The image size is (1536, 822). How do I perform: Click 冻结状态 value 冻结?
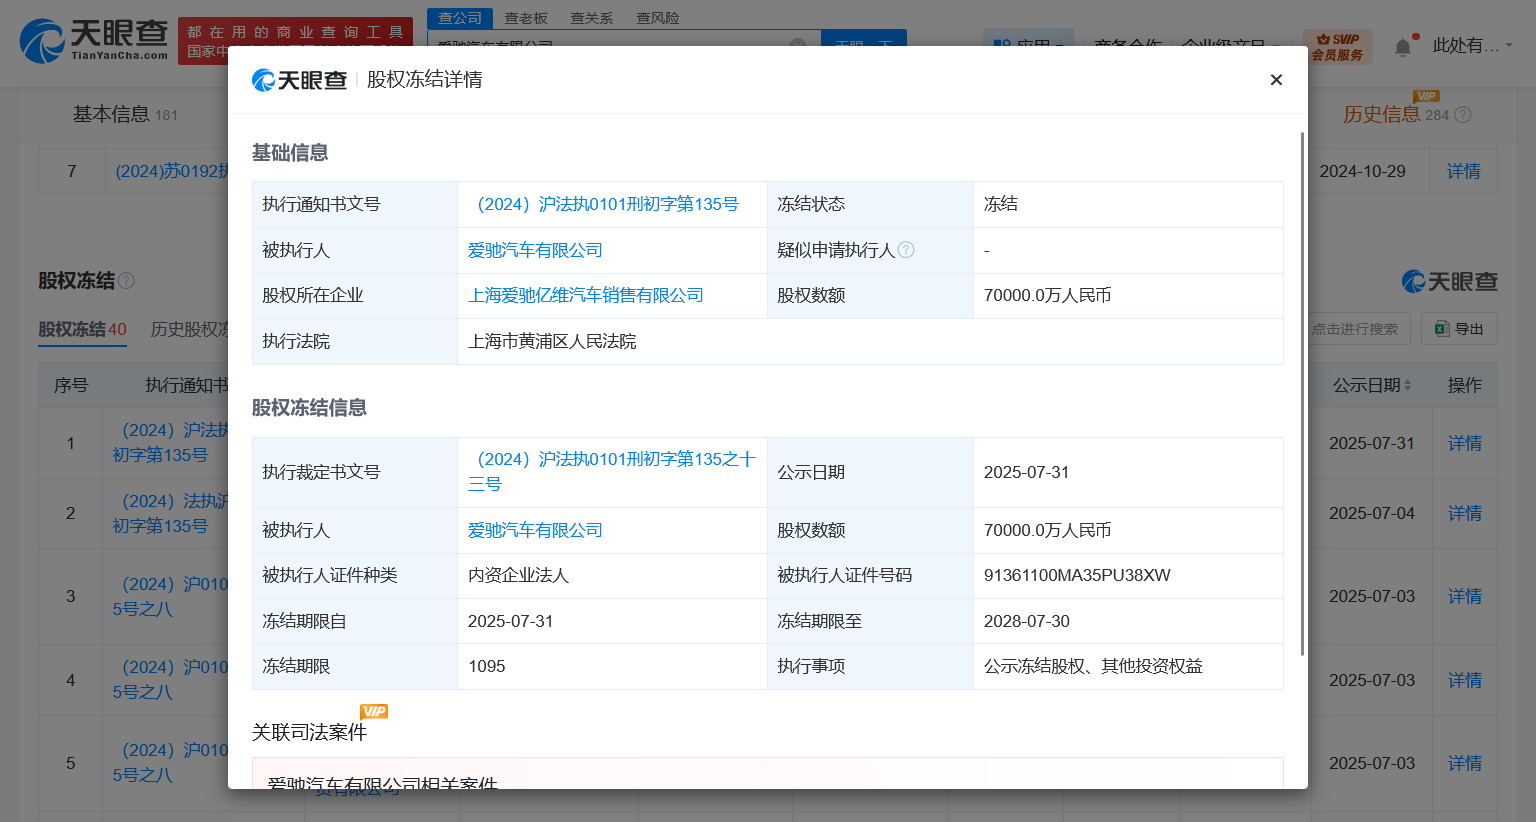[1001, 204]
